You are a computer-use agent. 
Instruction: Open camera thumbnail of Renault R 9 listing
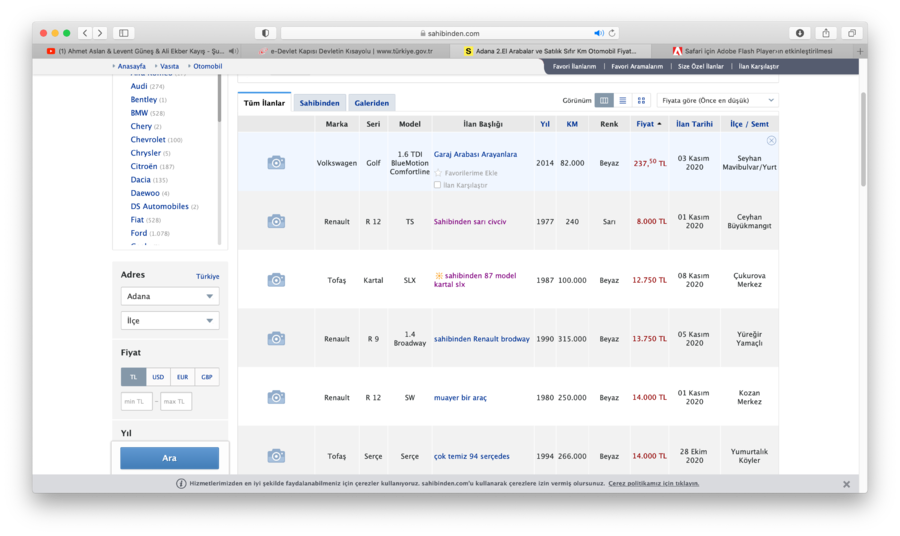[276, 339]
